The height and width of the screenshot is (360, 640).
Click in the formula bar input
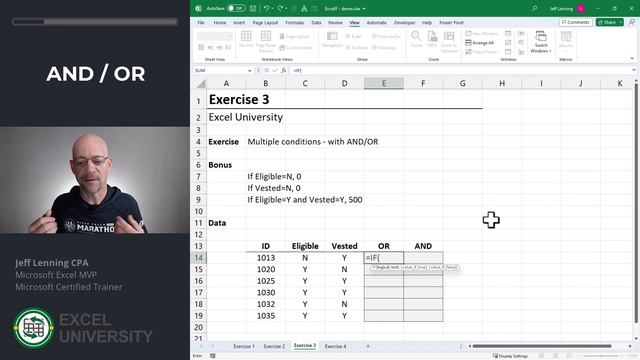tap(459, 71)
